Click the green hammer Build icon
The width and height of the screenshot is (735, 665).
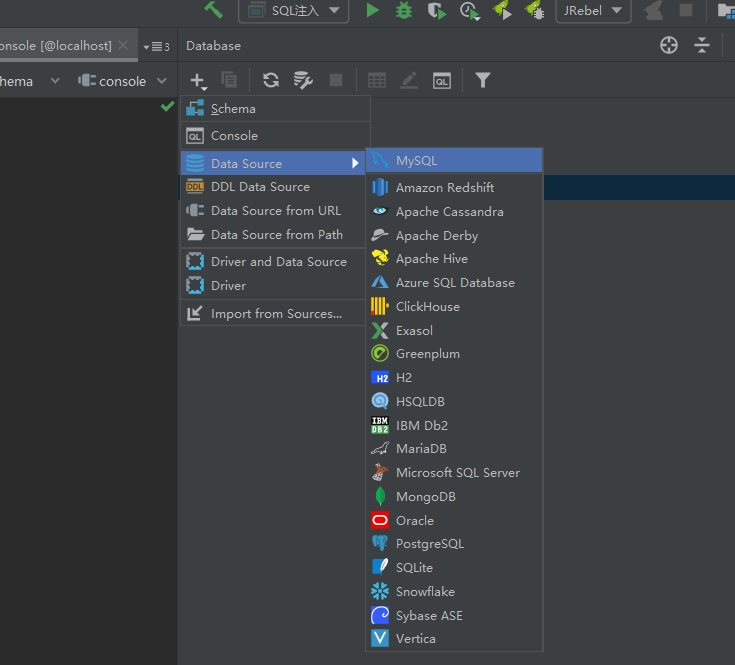(213, 10)
